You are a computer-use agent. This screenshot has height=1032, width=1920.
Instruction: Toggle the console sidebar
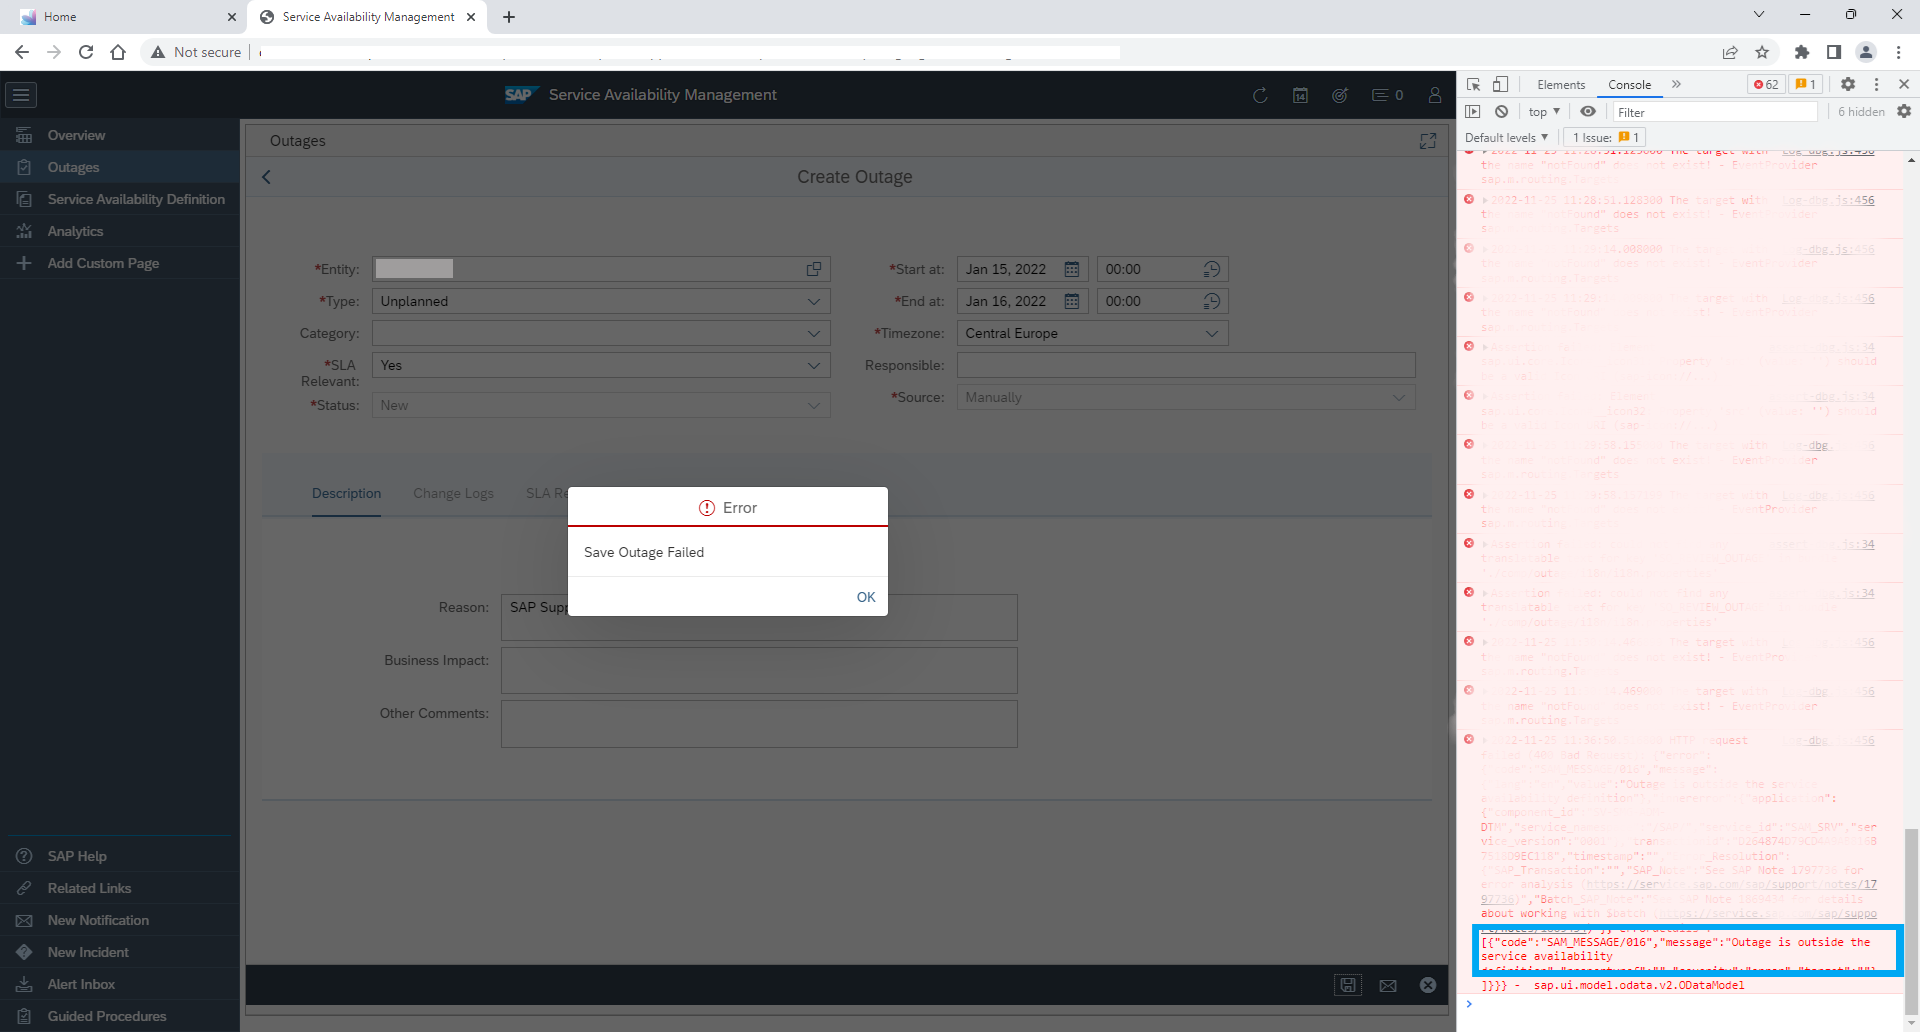coord(1473,112)
